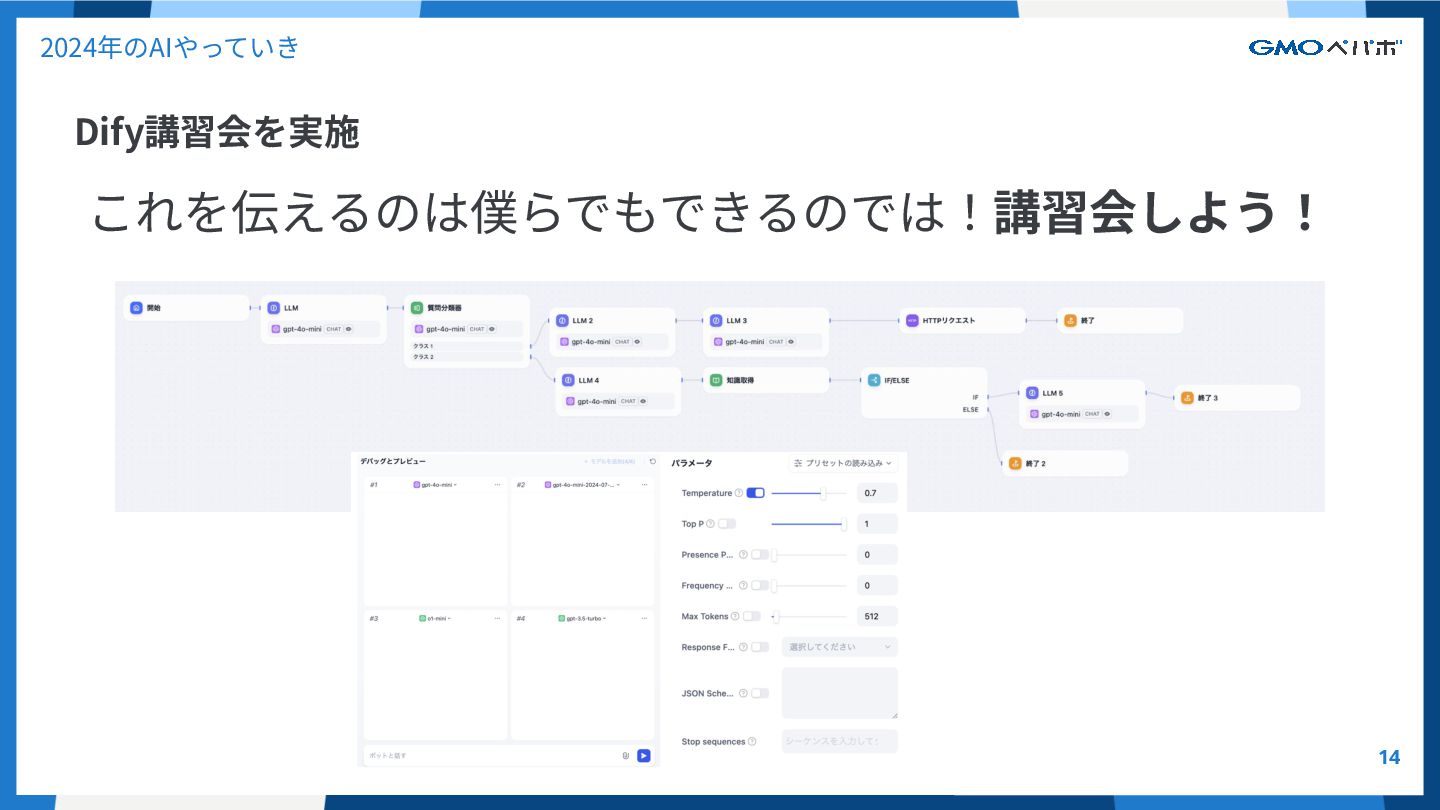Image resolution: width=1440 pixels, height=810 pixels.
Task: Click the attachment icon in chat input
Action: pos(625,756)
